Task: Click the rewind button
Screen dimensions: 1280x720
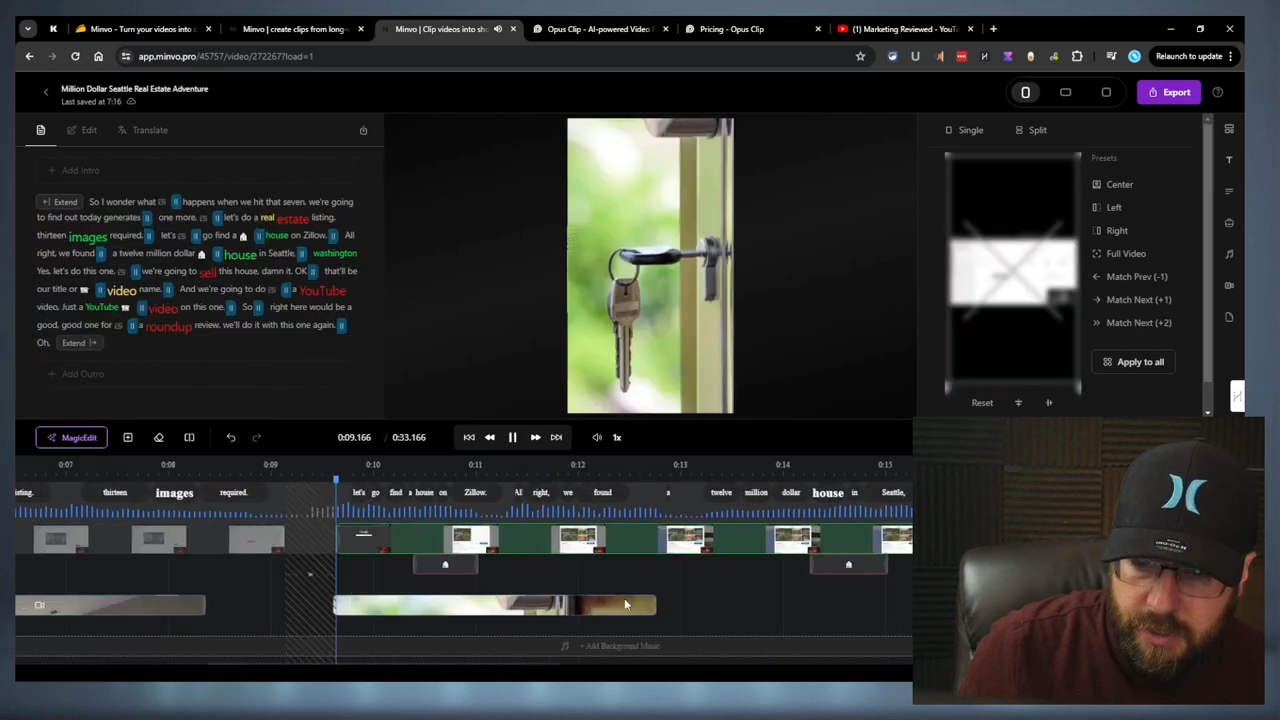Action: click(x=490, y=437)
